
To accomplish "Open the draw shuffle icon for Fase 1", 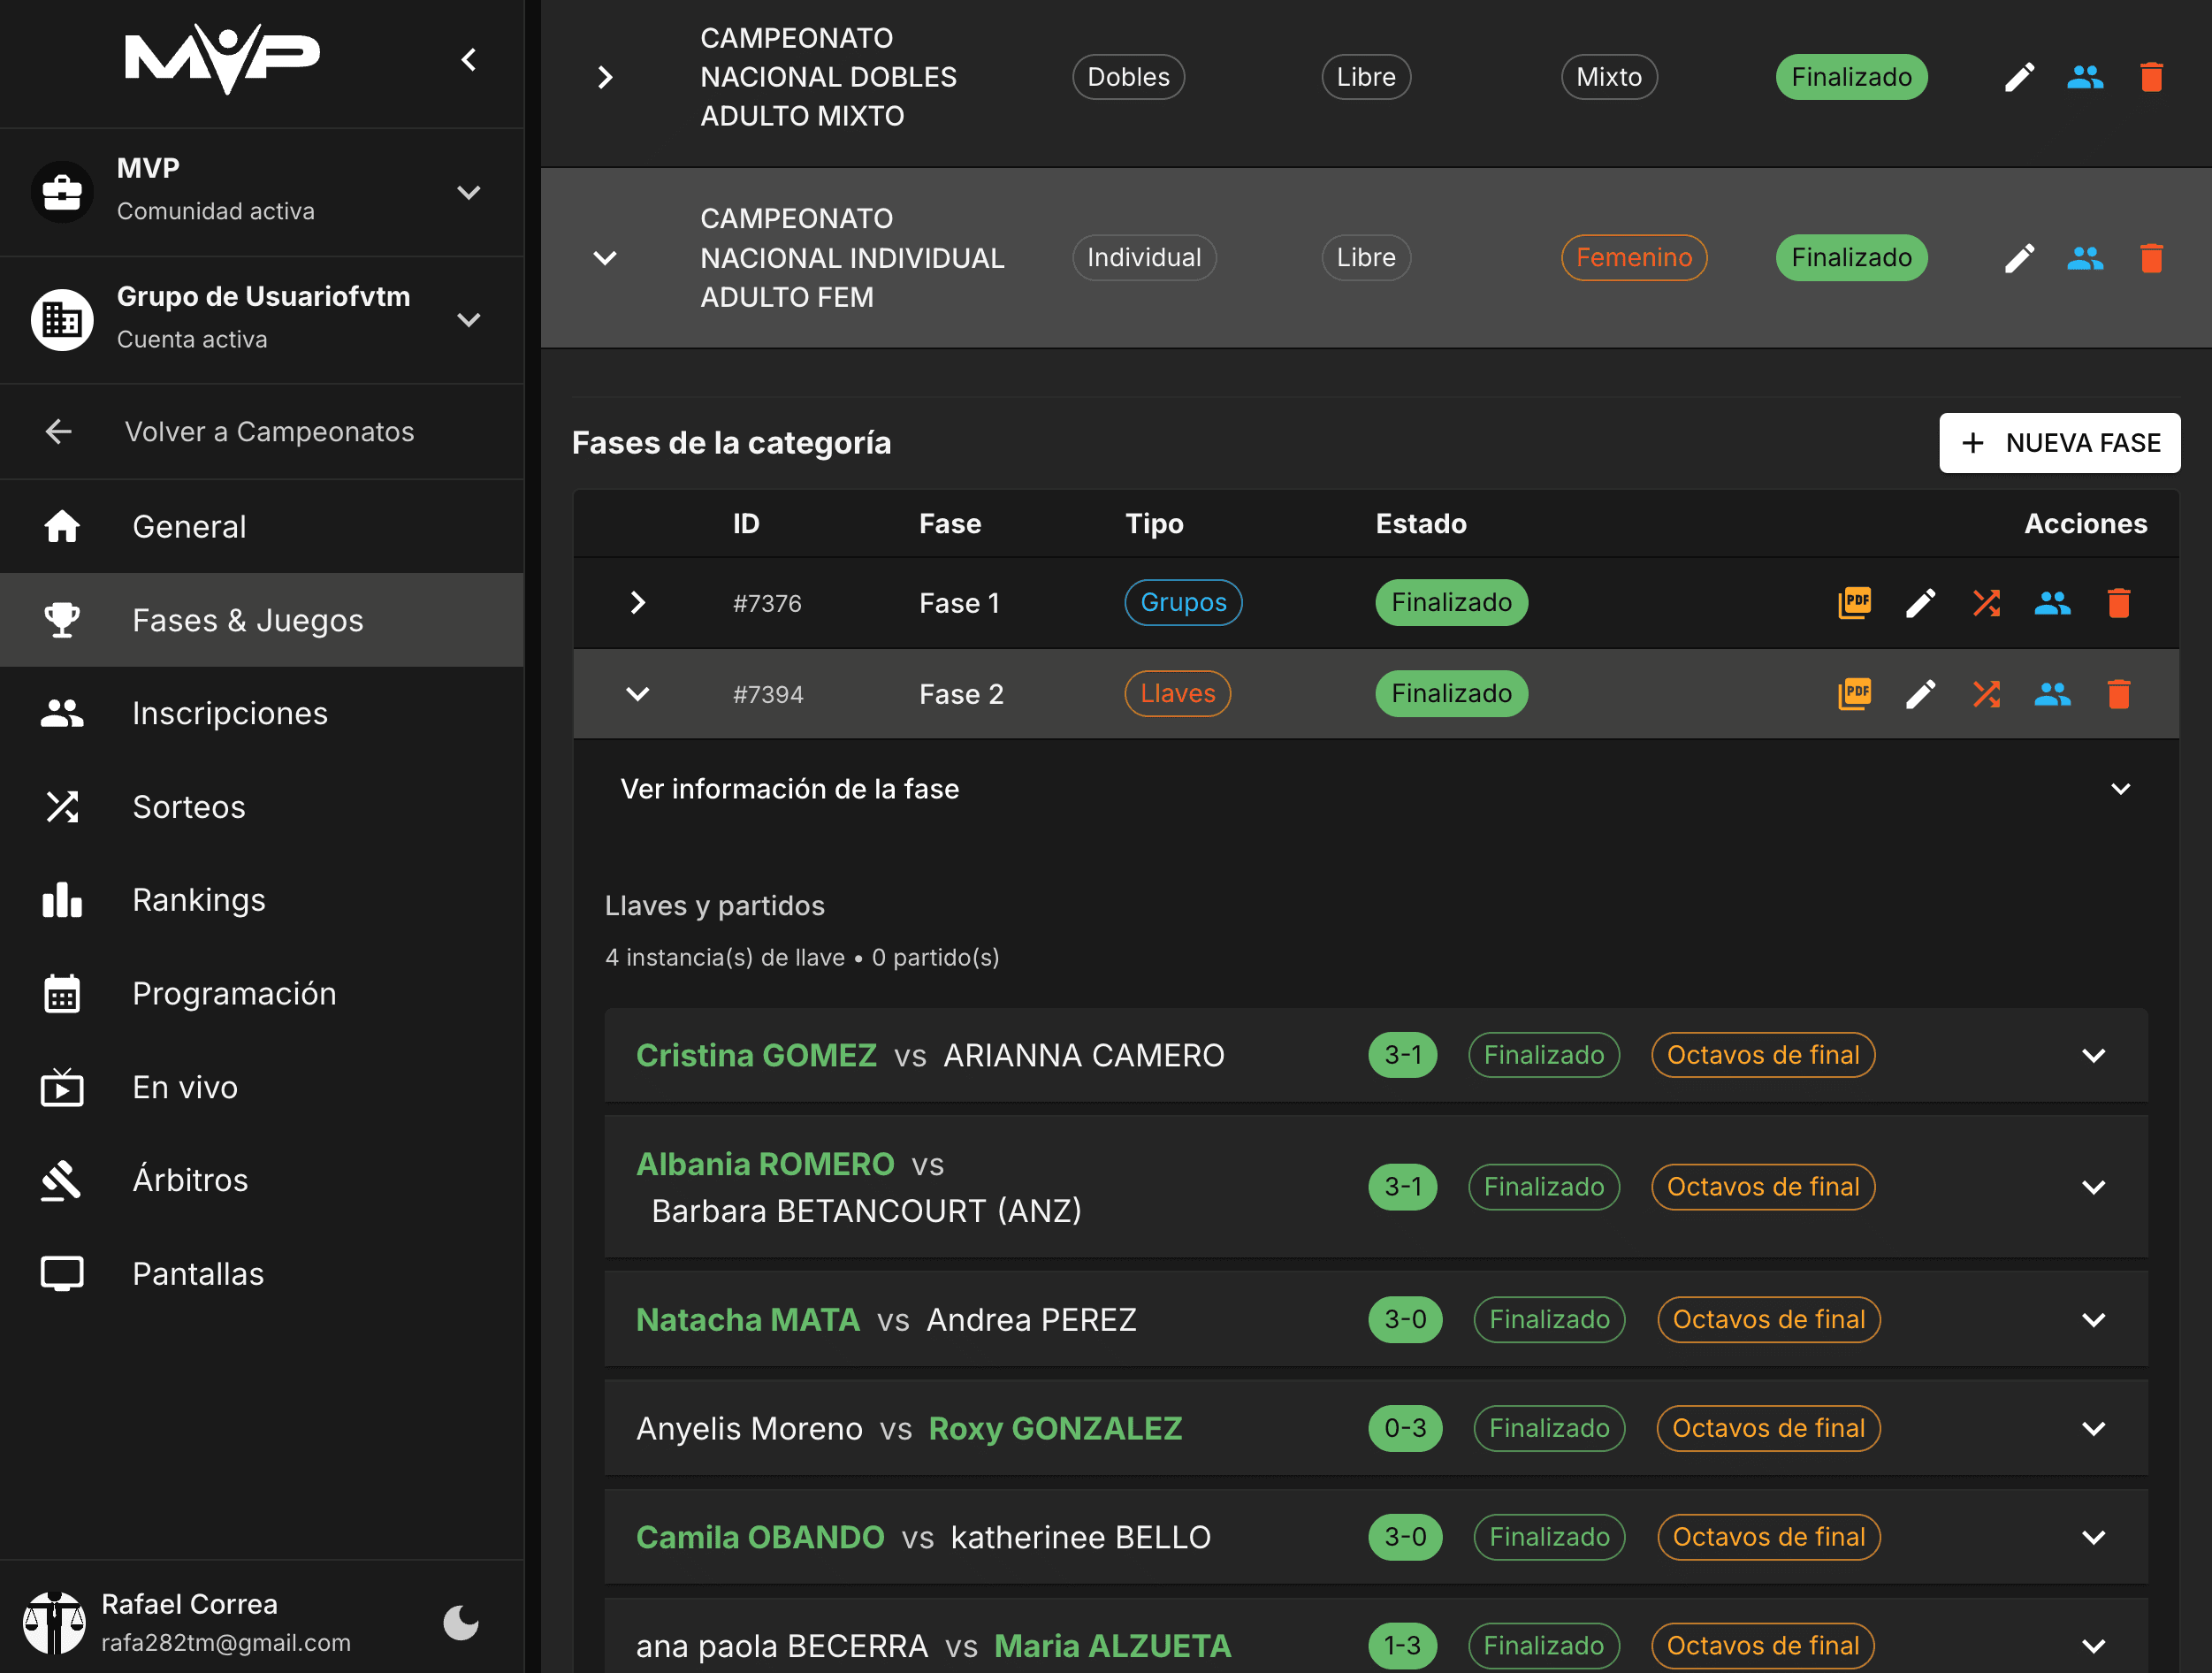I will coord(1987,603).
